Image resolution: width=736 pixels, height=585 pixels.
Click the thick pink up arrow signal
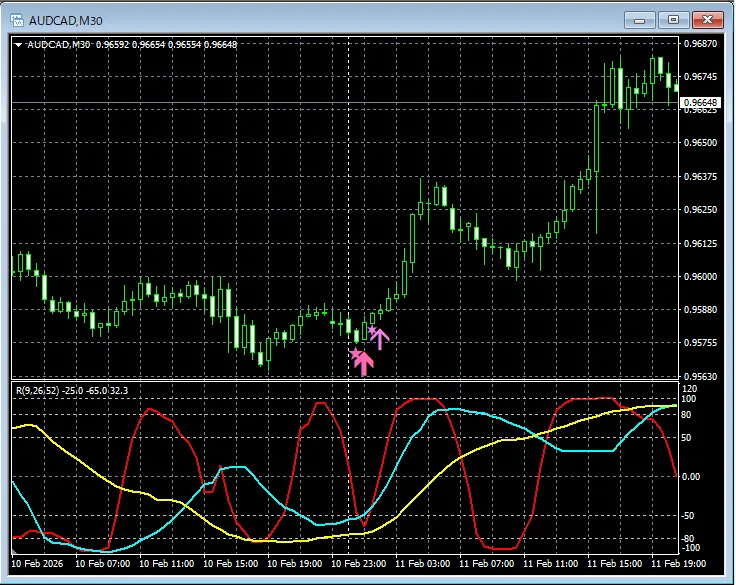(364, 363)
